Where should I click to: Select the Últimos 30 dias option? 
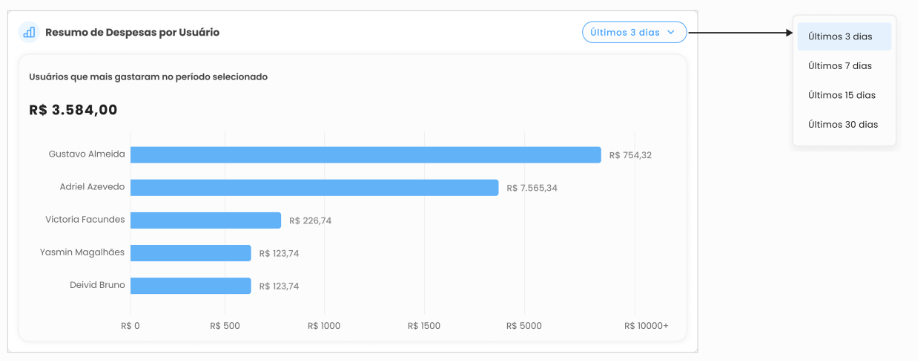[844, 124]
